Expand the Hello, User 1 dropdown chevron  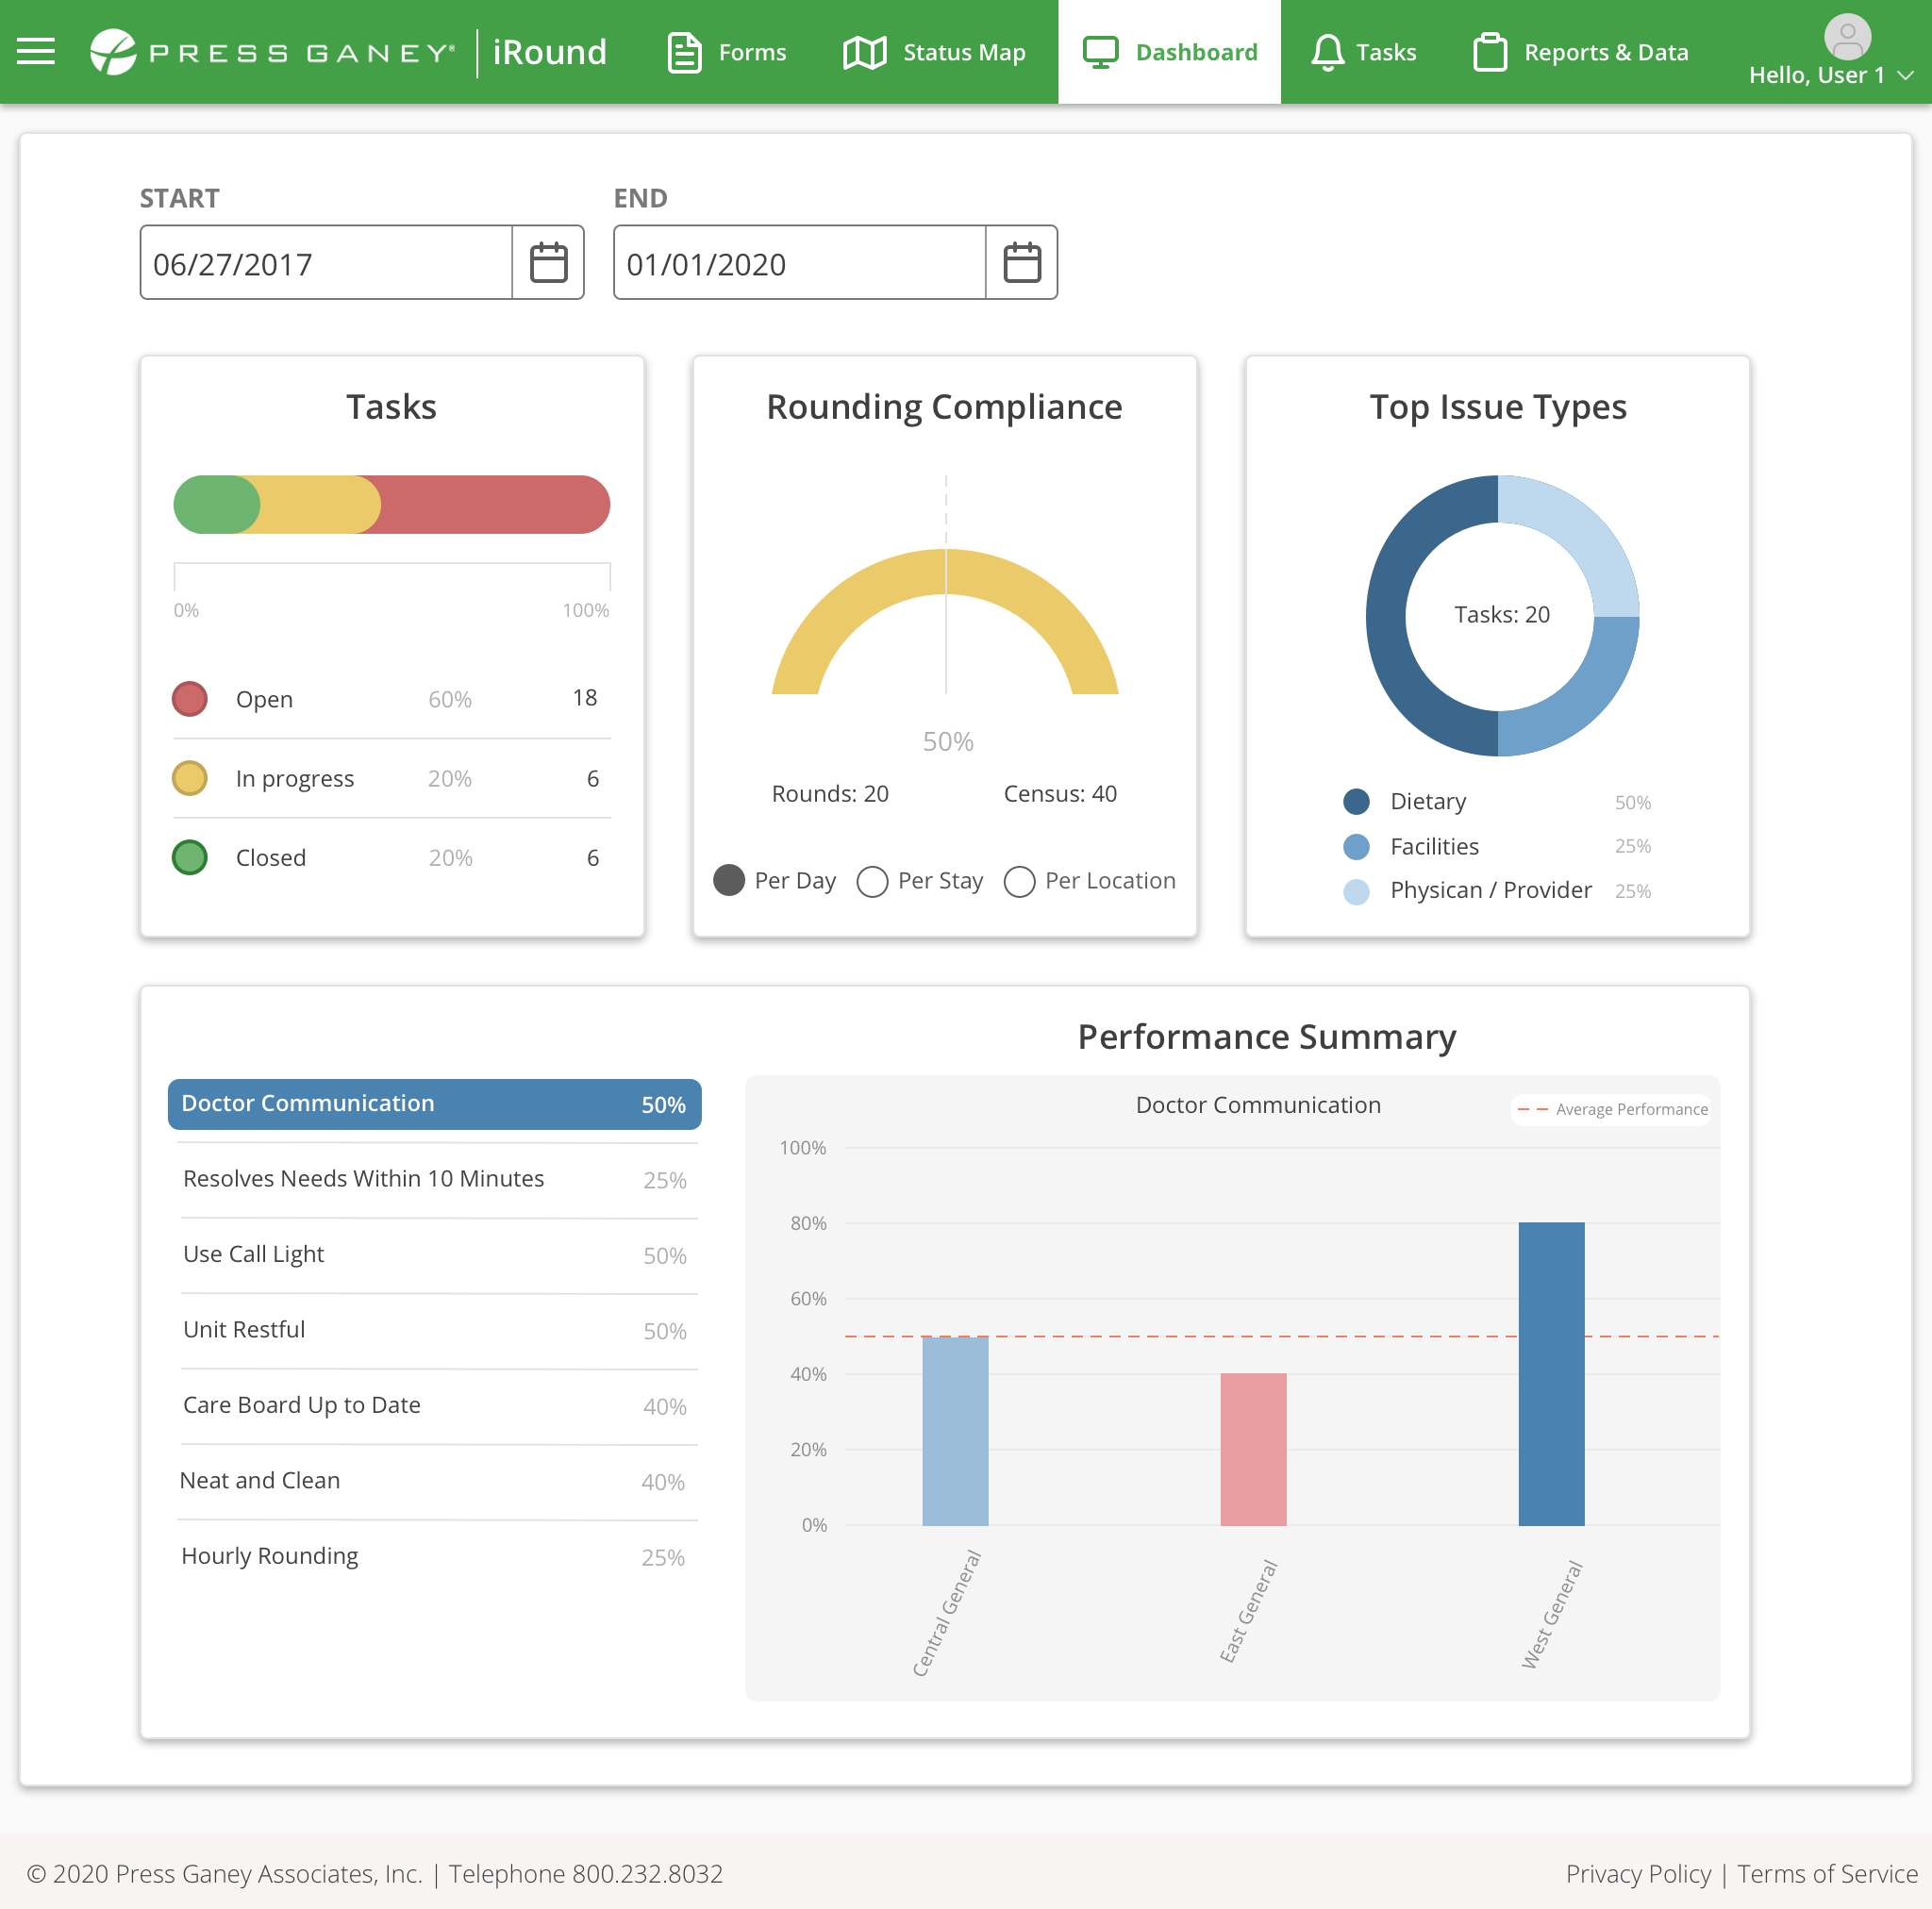[1905, 75]
